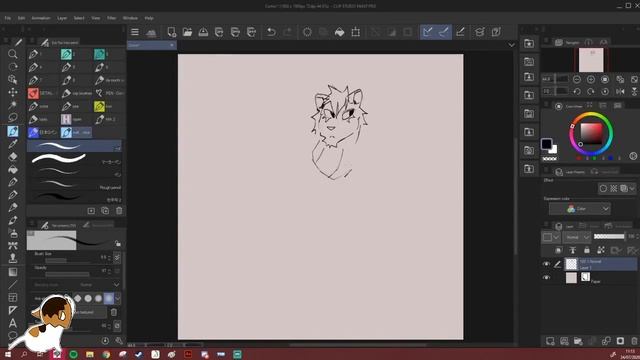Toggle Lock Layer in the Layer panel
The height and width of the screenshot is (360, 640).
[x=587, y=250]
